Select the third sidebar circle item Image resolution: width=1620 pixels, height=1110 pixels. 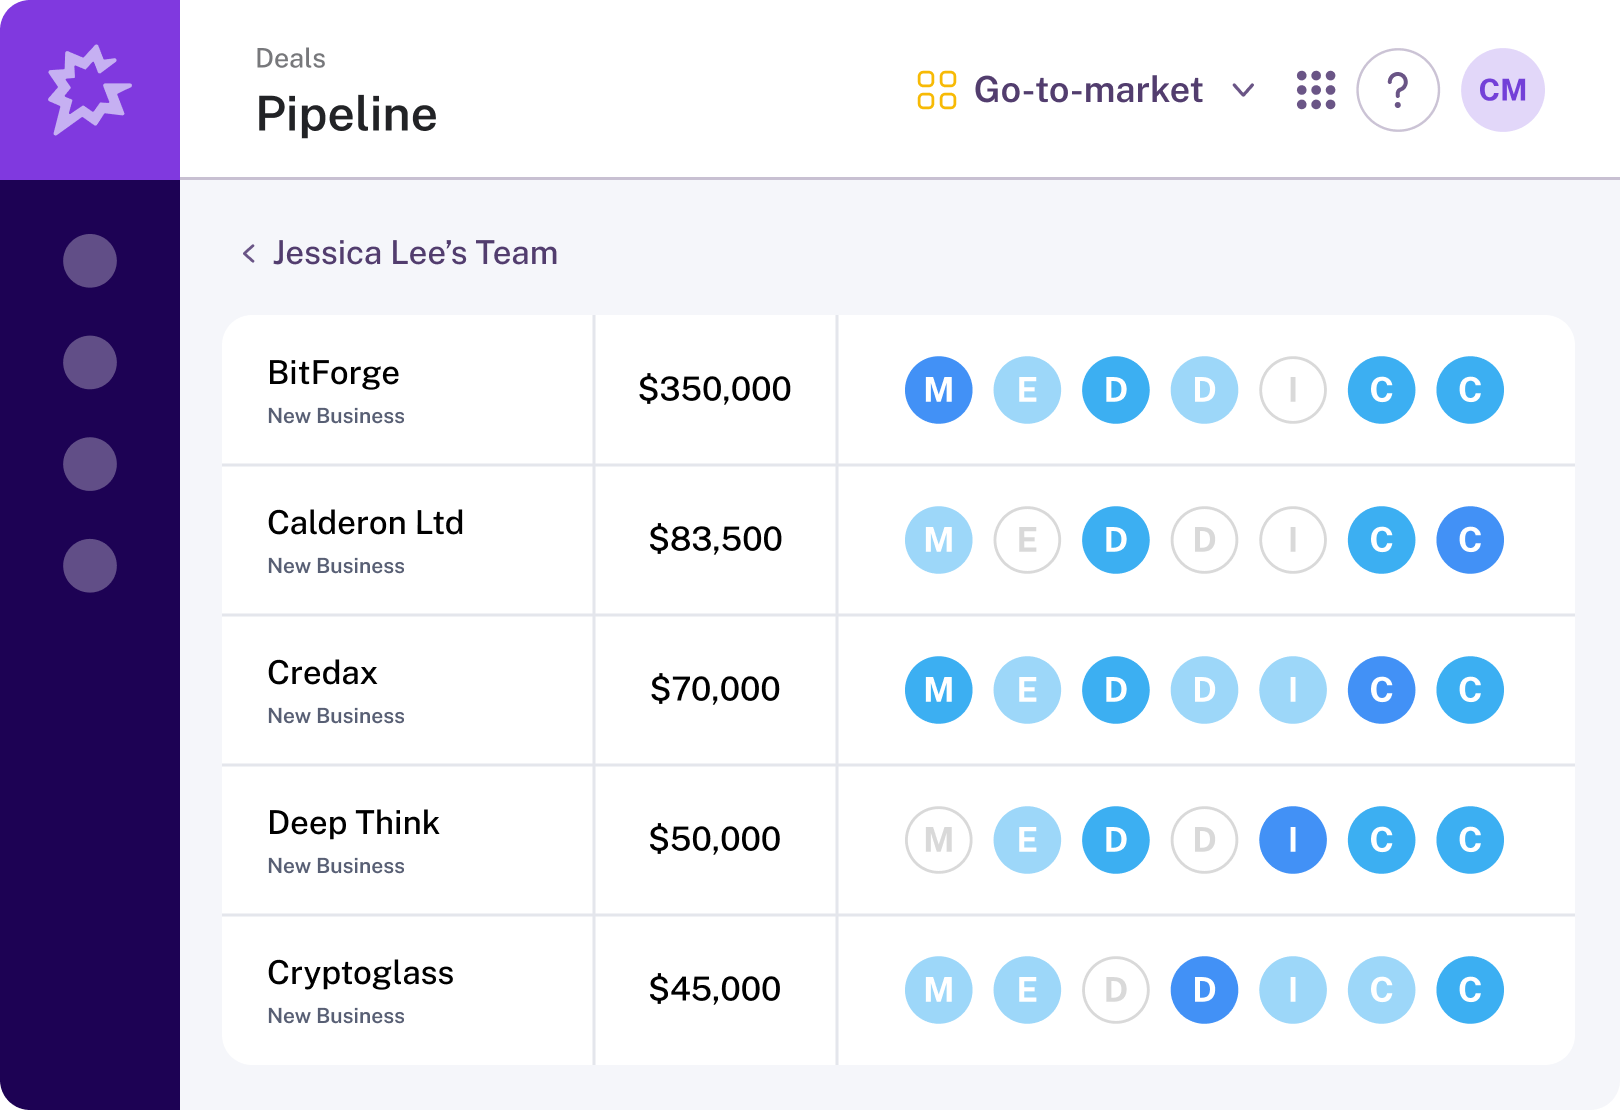pos(90,464)
